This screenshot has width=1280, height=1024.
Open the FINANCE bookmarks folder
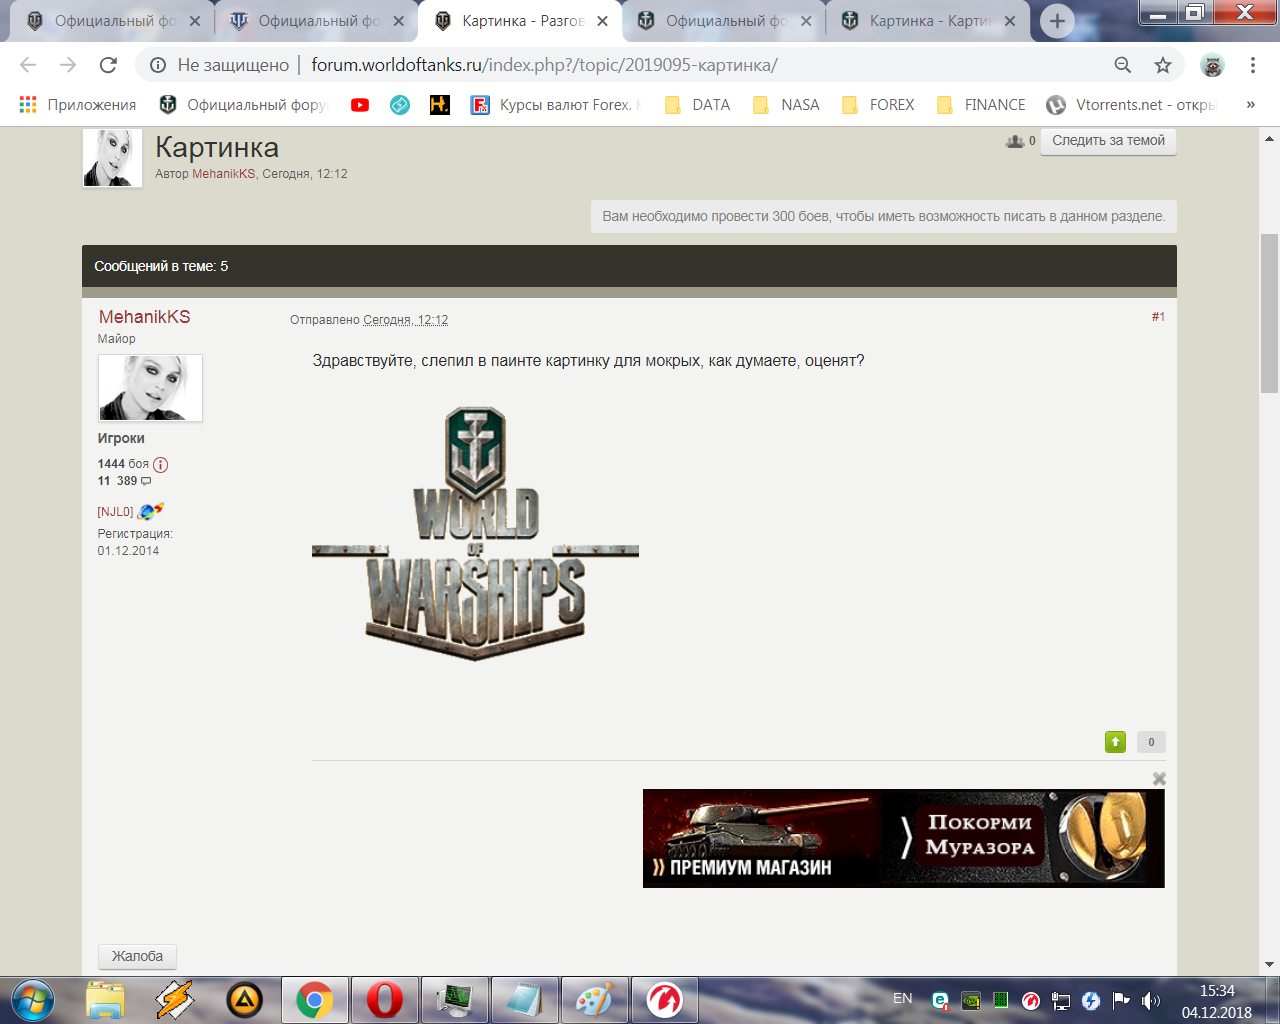(981, 105)
